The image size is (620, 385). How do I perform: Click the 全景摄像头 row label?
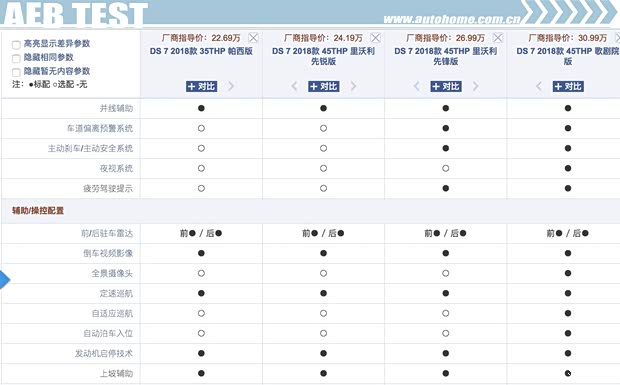[112, 274]
